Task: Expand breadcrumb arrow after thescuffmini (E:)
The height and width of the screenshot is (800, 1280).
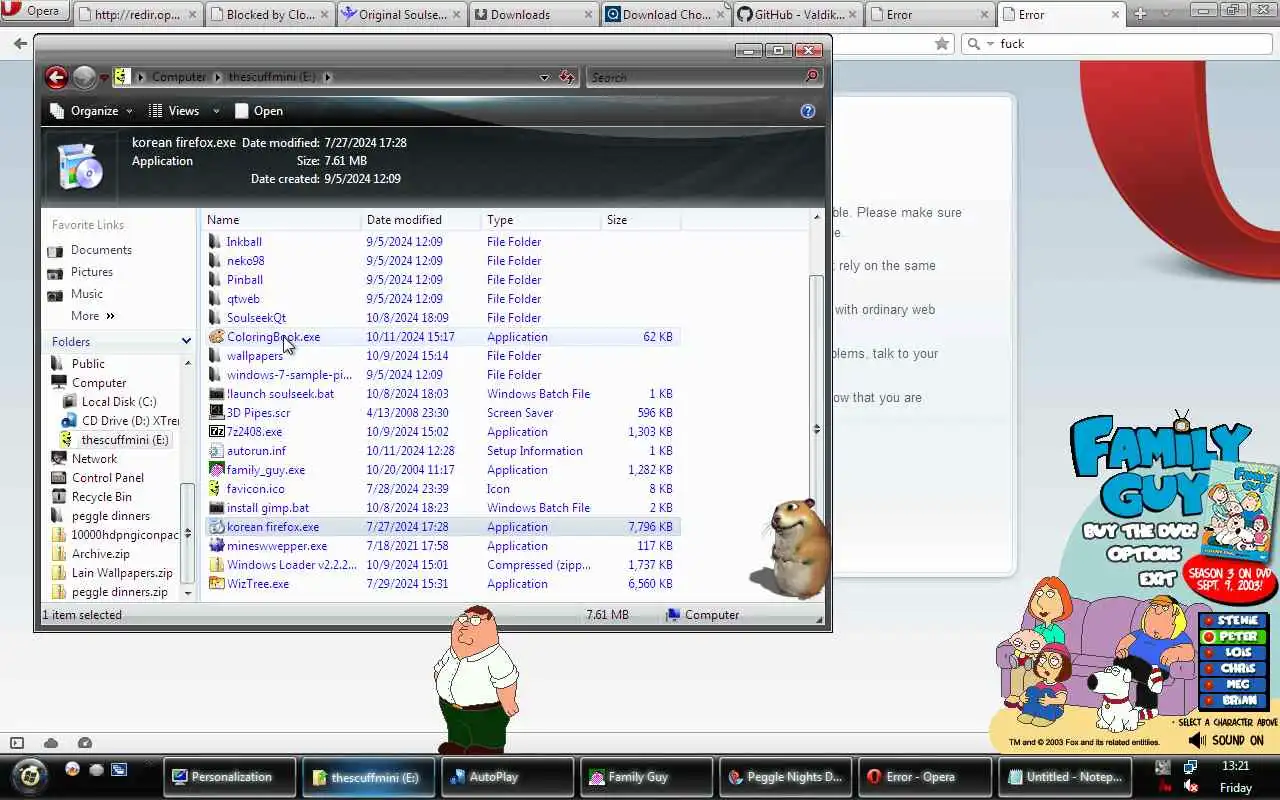Action: (x=327, y=77)
